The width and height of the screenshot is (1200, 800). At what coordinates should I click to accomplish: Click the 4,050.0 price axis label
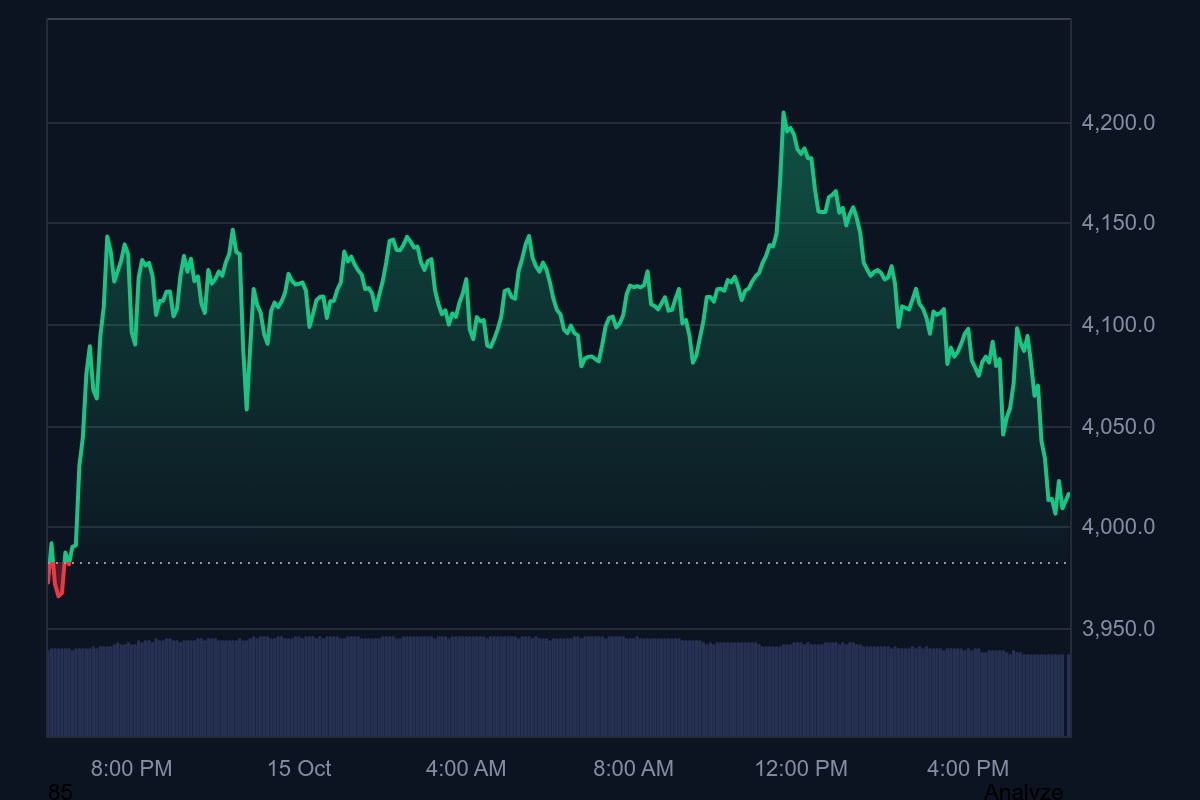1118,427
